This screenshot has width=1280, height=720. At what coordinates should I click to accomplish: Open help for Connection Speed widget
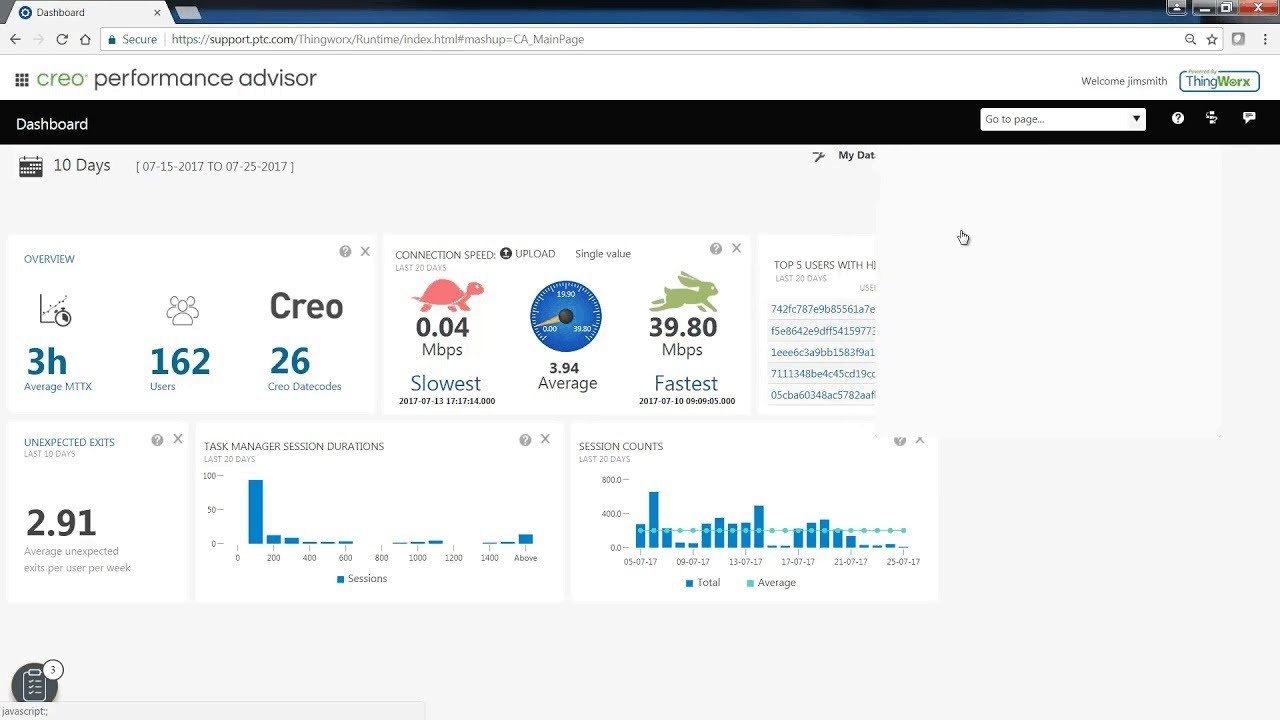[716, 249]
